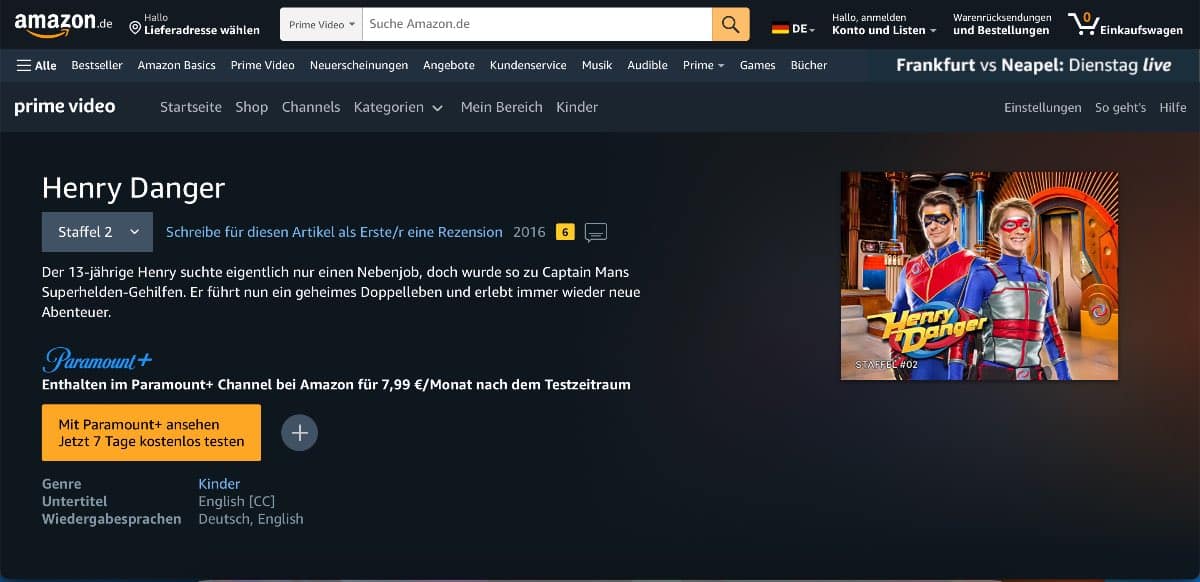Screen dimensions: 1200x582
Task: Open the Prime Video search category dropdown
Action: pyautogui.click(x=321, y=24)
